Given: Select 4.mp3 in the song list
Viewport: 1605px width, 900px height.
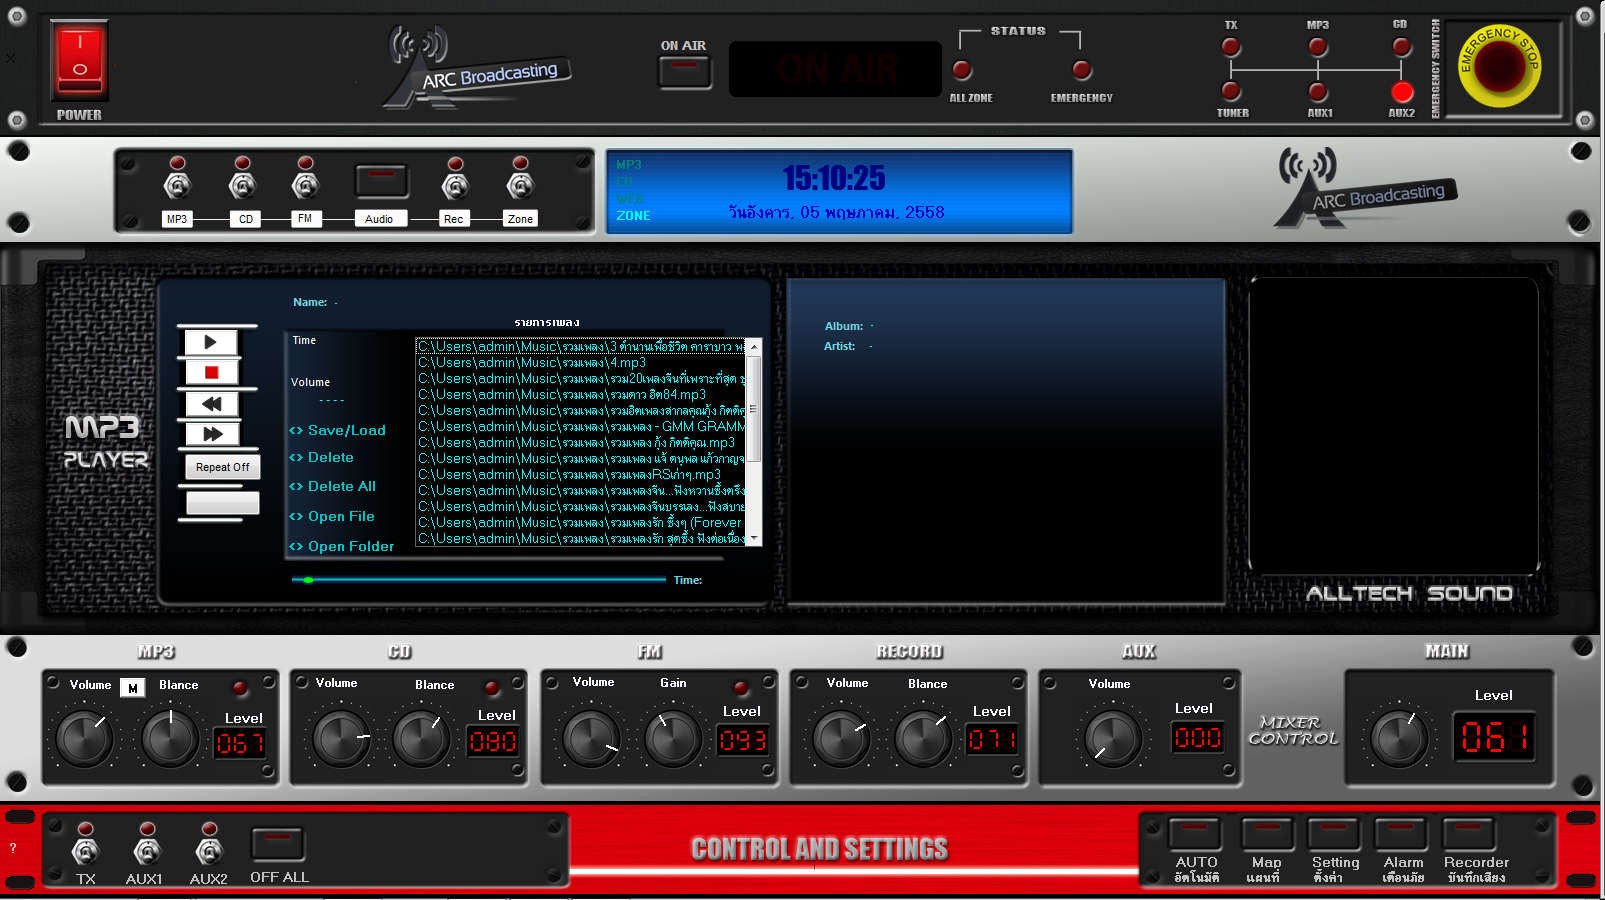Looking at the screenshot, I should coord(532,363).
